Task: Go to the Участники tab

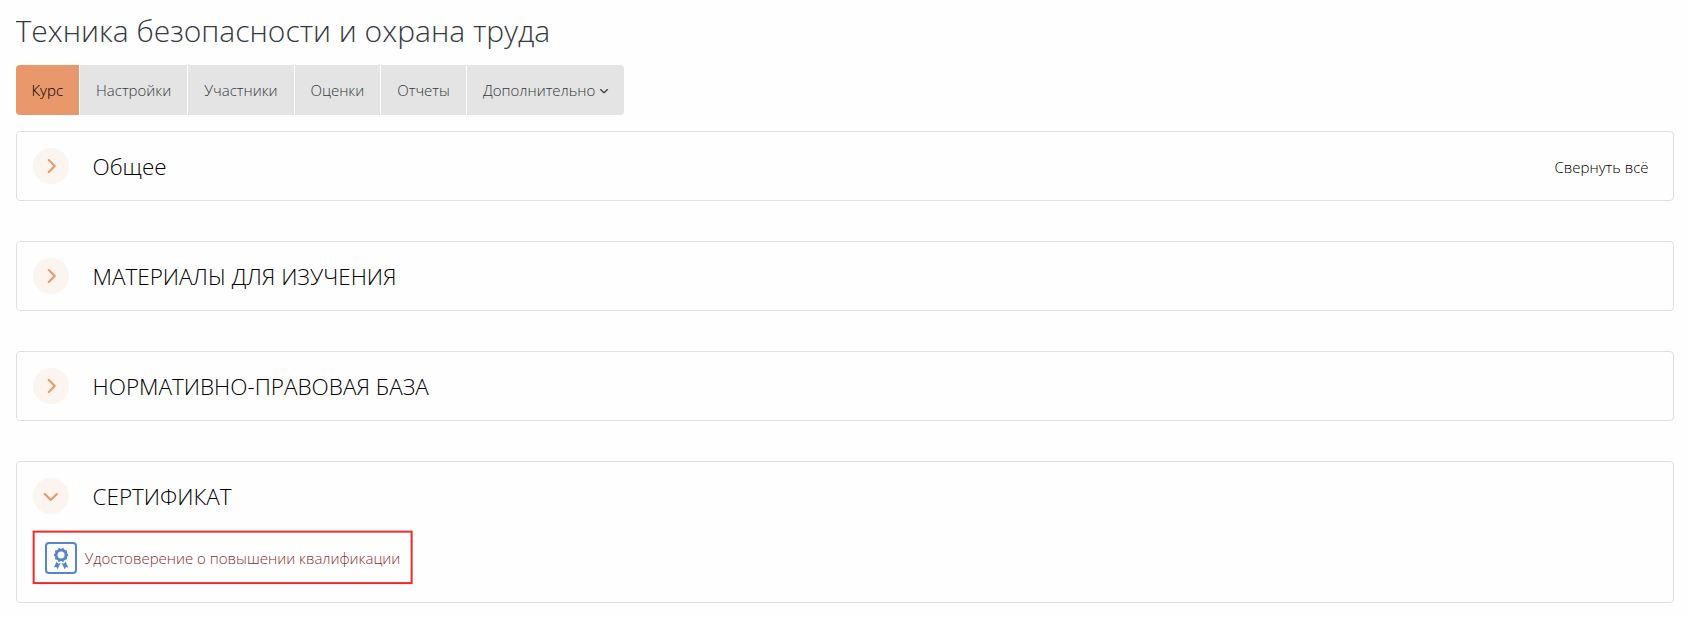Action: (240, 91)
